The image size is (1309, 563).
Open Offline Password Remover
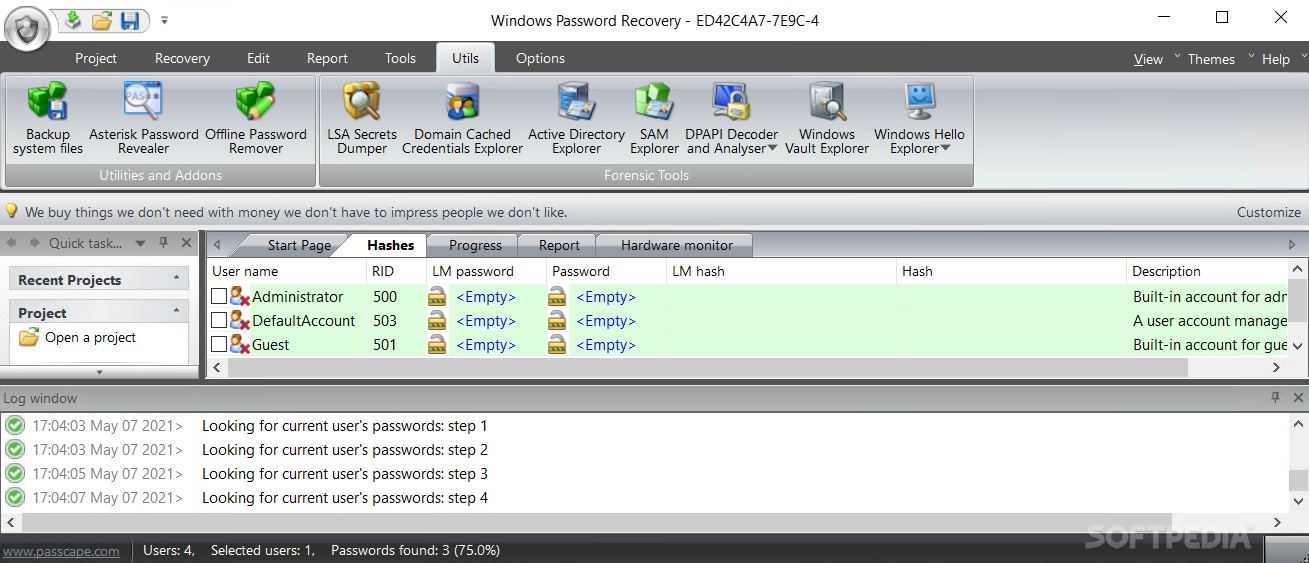pos(256,119)
